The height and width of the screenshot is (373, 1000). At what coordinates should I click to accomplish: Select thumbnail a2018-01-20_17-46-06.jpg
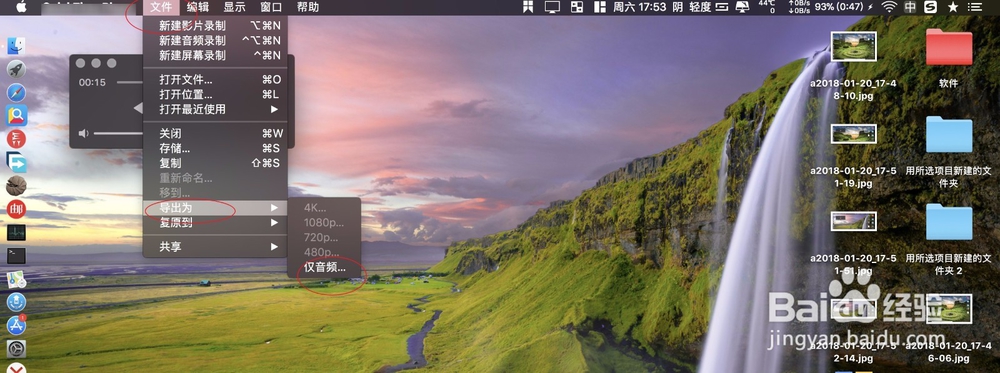948,309
